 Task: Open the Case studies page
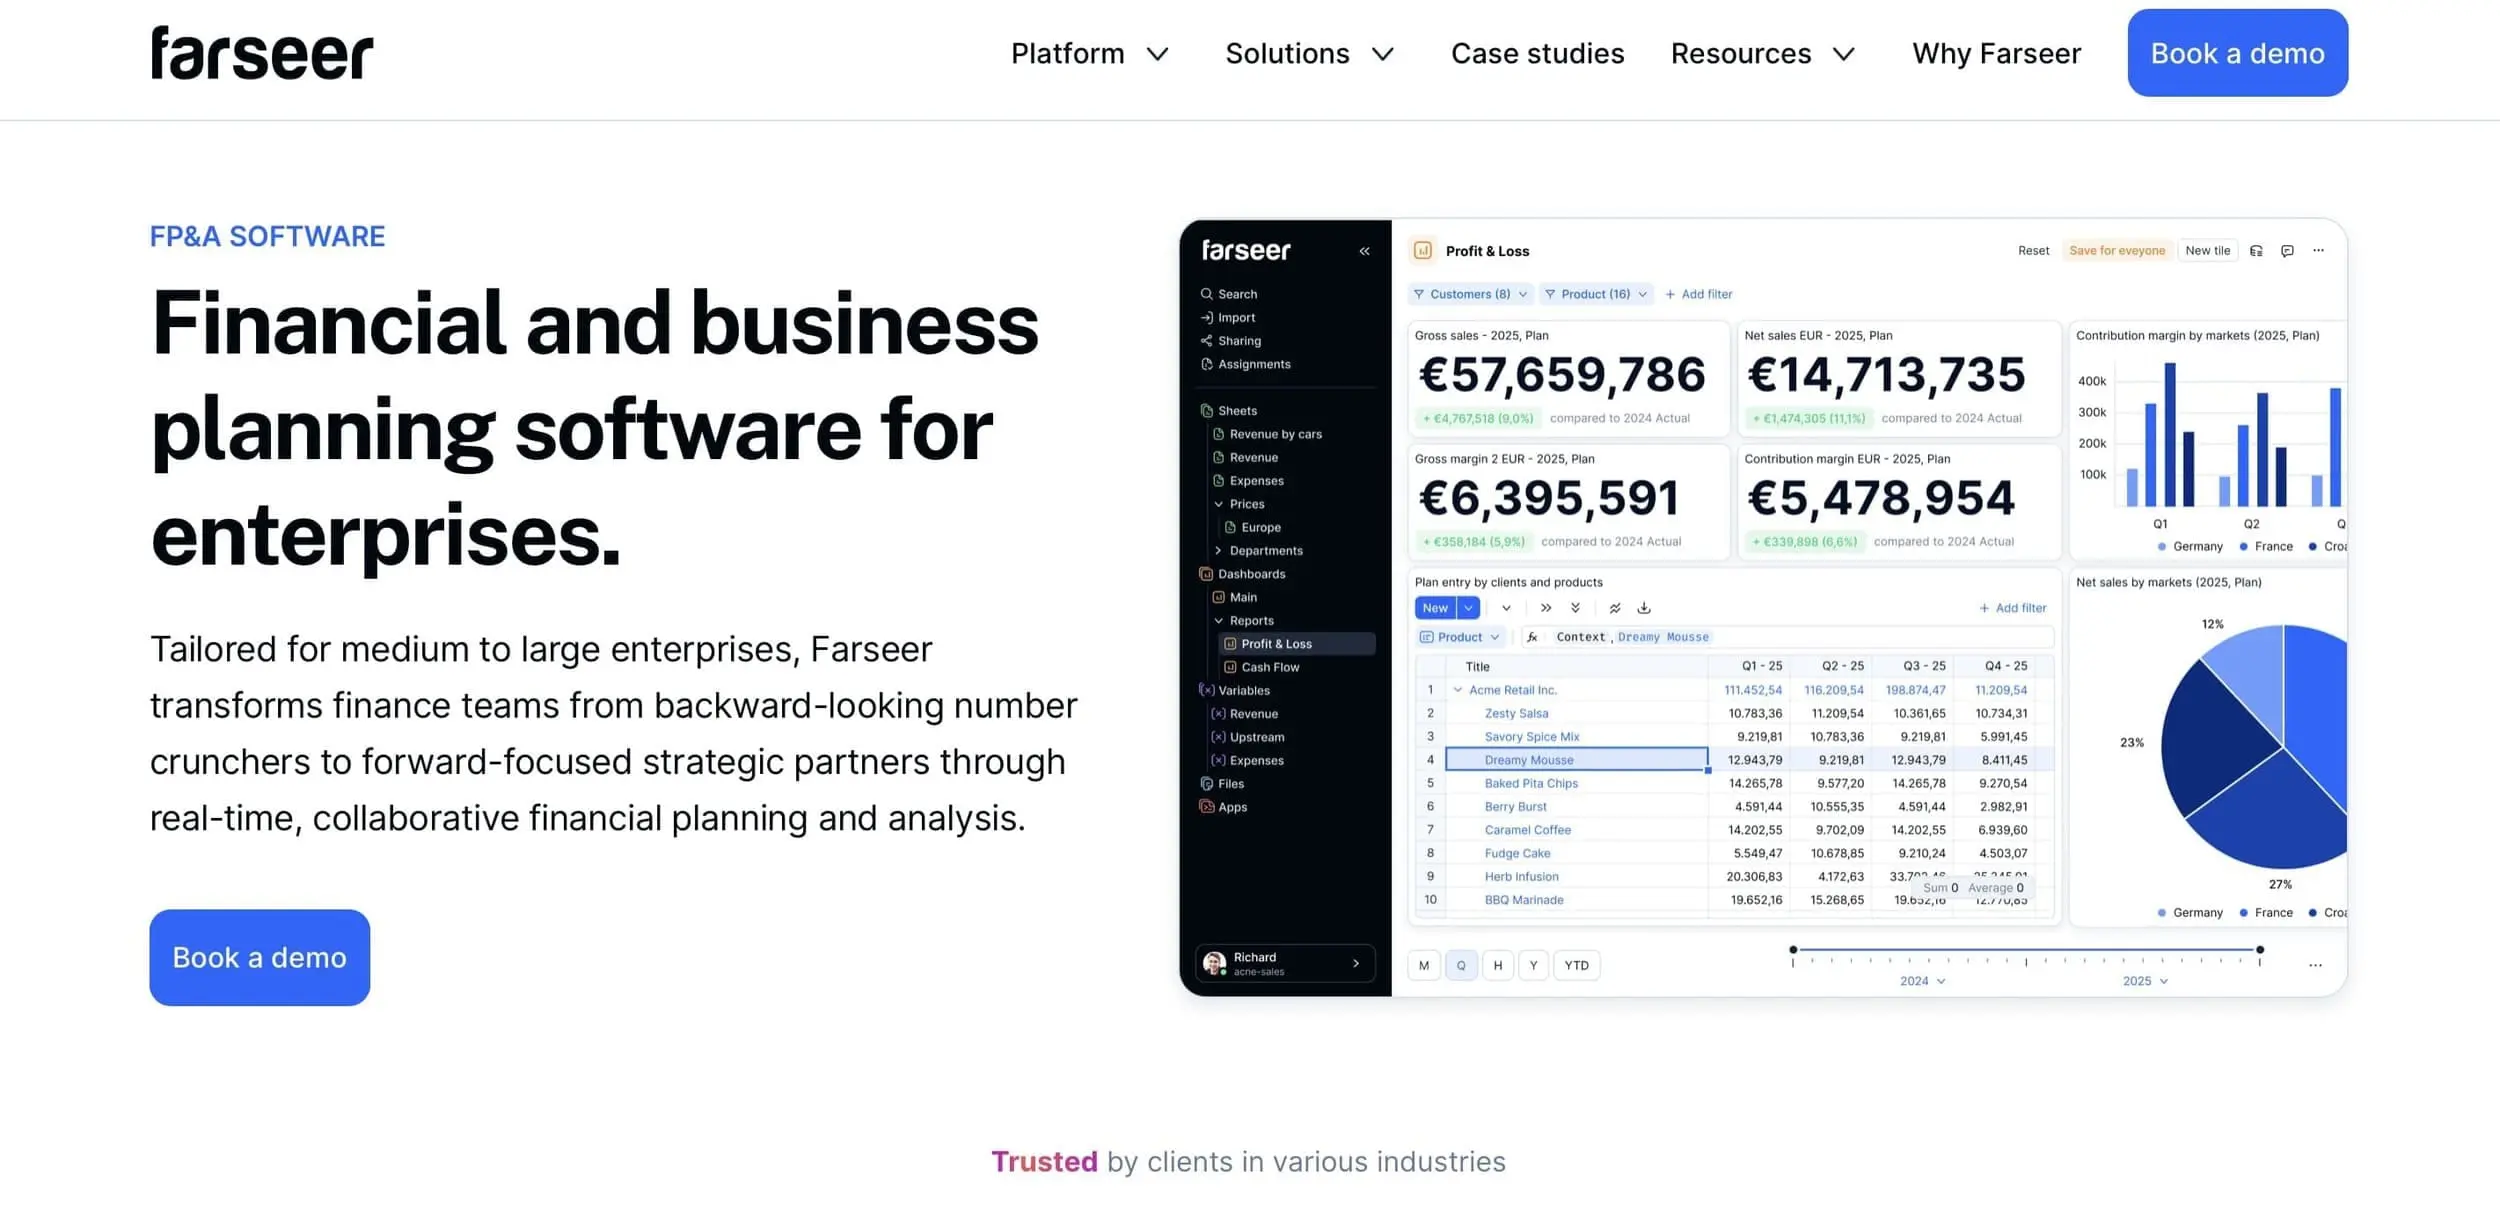coord(1537,53)
